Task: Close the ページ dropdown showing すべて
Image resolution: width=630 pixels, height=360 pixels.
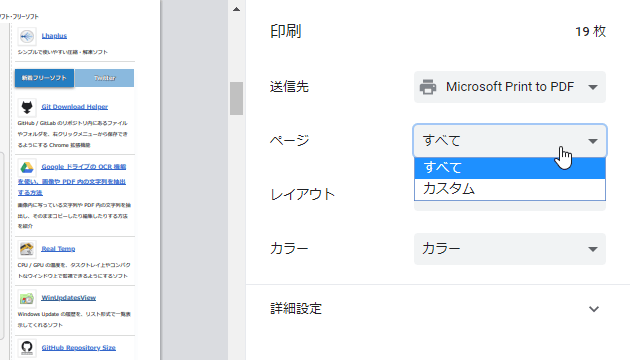Action: pos(509,141)
